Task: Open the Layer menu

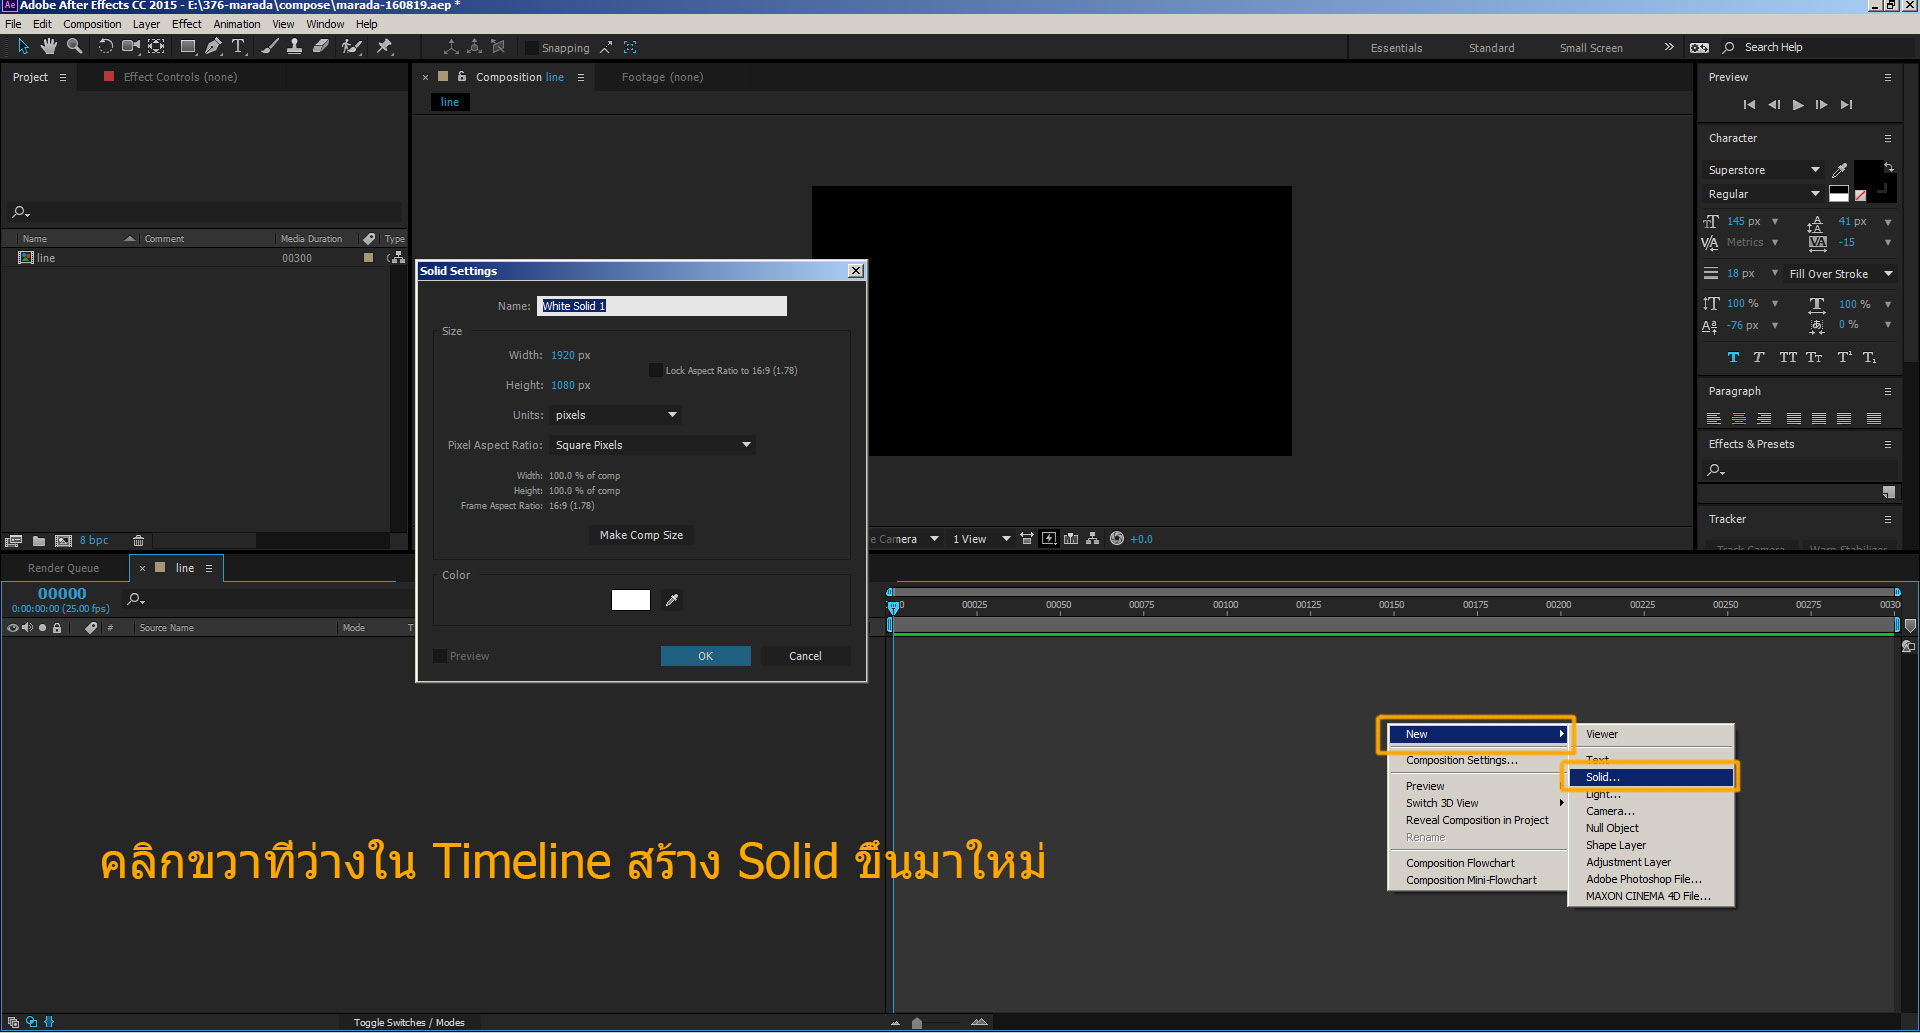Action: (x=146, y=24)
